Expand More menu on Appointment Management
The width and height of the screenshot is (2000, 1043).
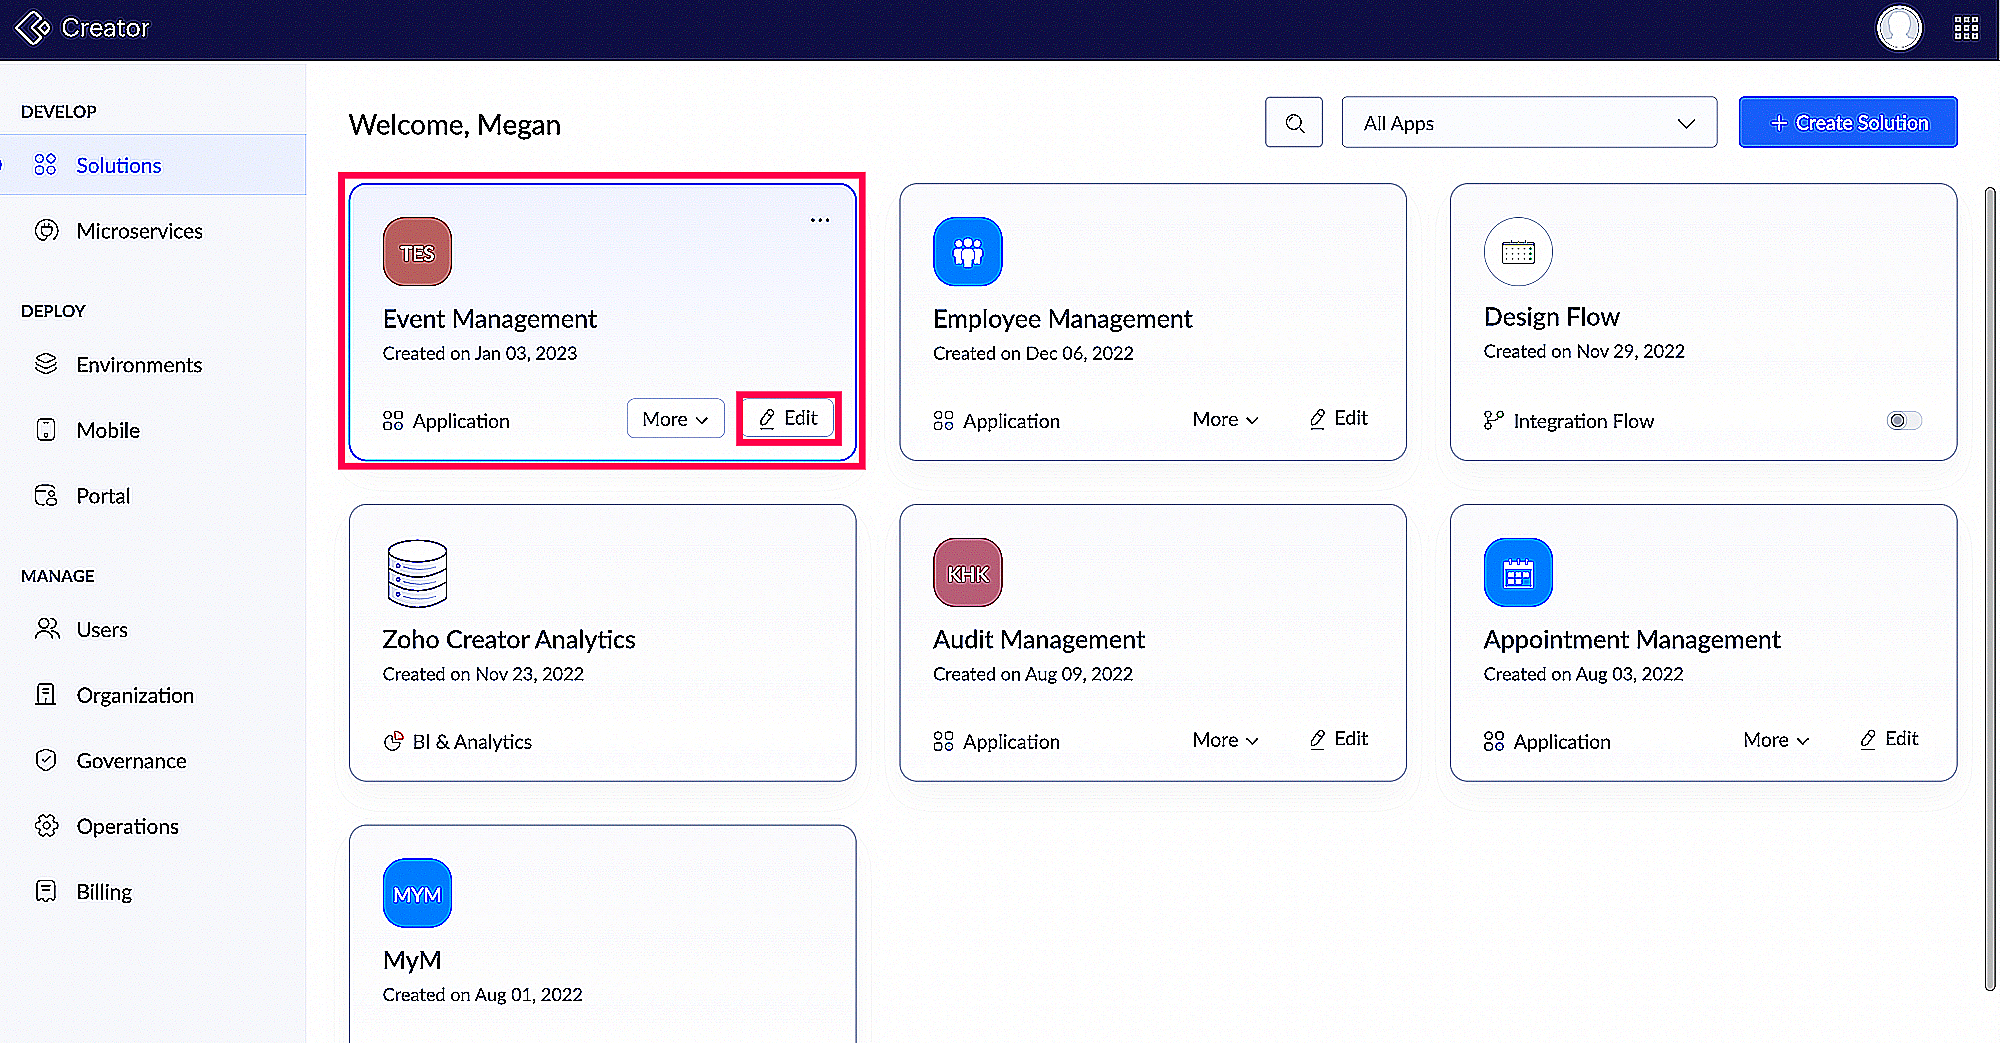1776,740
